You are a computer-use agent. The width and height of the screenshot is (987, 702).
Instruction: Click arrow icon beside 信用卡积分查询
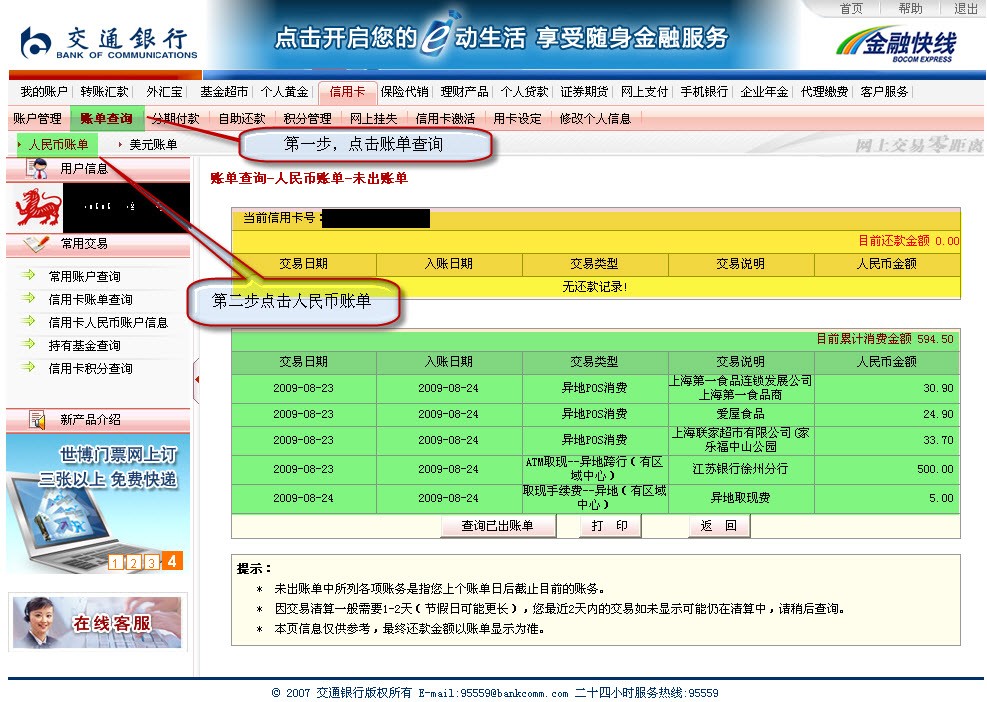pyautogui.click(x=28, y=367)
